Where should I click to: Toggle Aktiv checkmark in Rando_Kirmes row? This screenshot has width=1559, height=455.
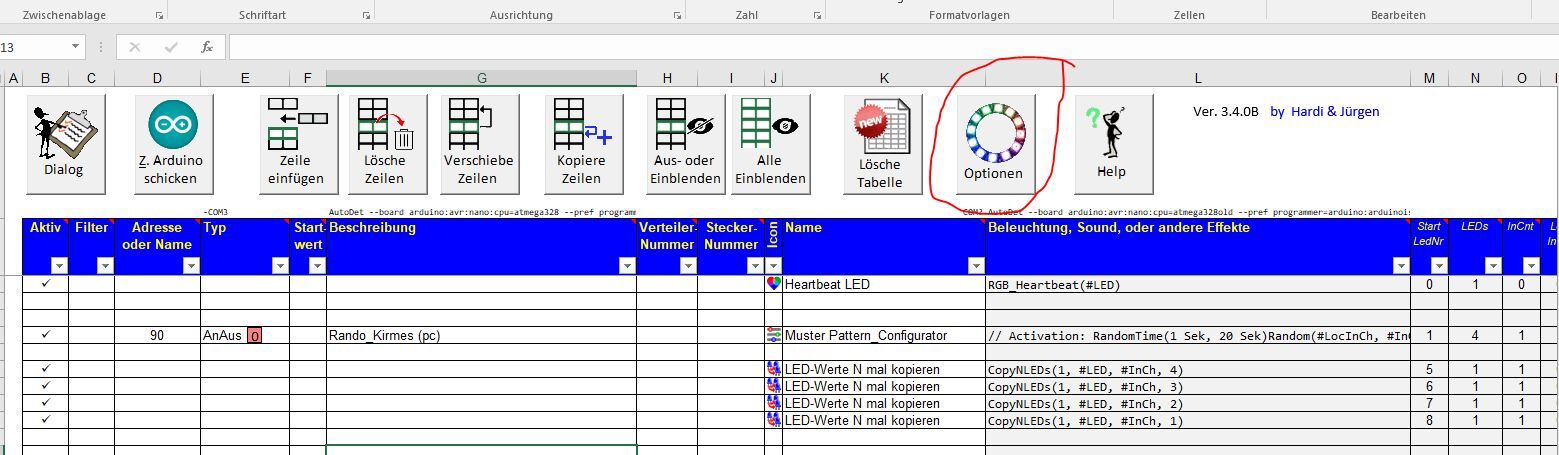46,335
